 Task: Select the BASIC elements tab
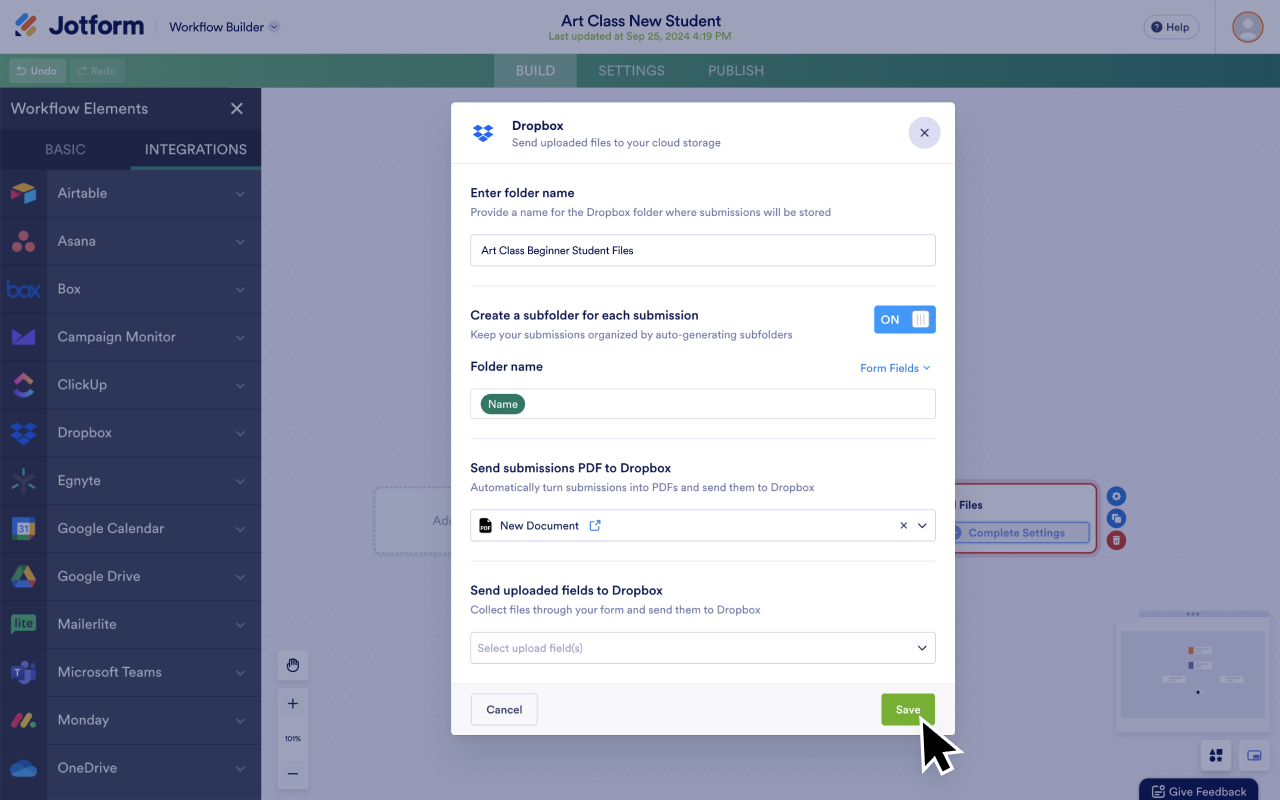tap(65, 149)
